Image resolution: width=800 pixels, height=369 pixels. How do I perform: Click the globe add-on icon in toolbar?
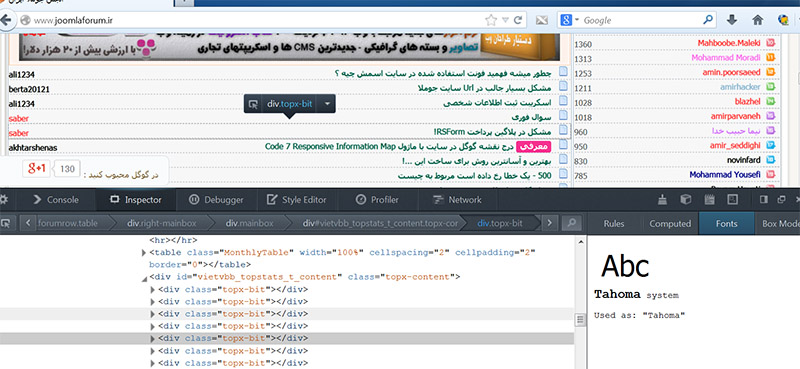[x=783, y=20]
